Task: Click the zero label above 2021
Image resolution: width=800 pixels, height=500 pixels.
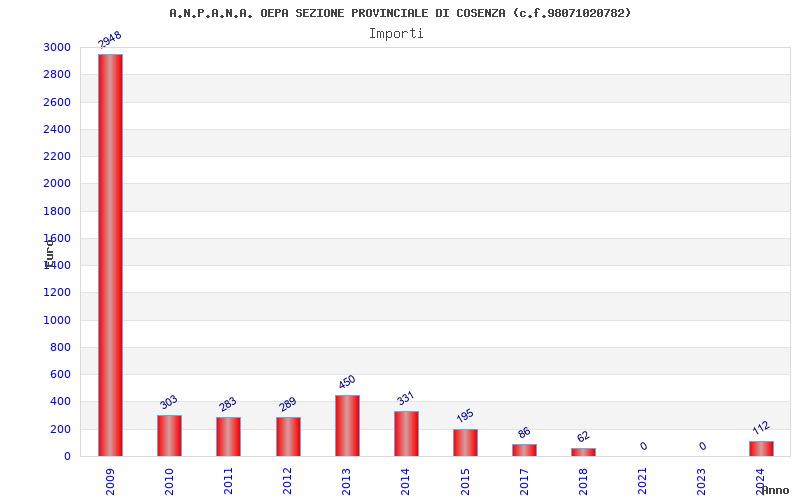Action: [643, 446]
